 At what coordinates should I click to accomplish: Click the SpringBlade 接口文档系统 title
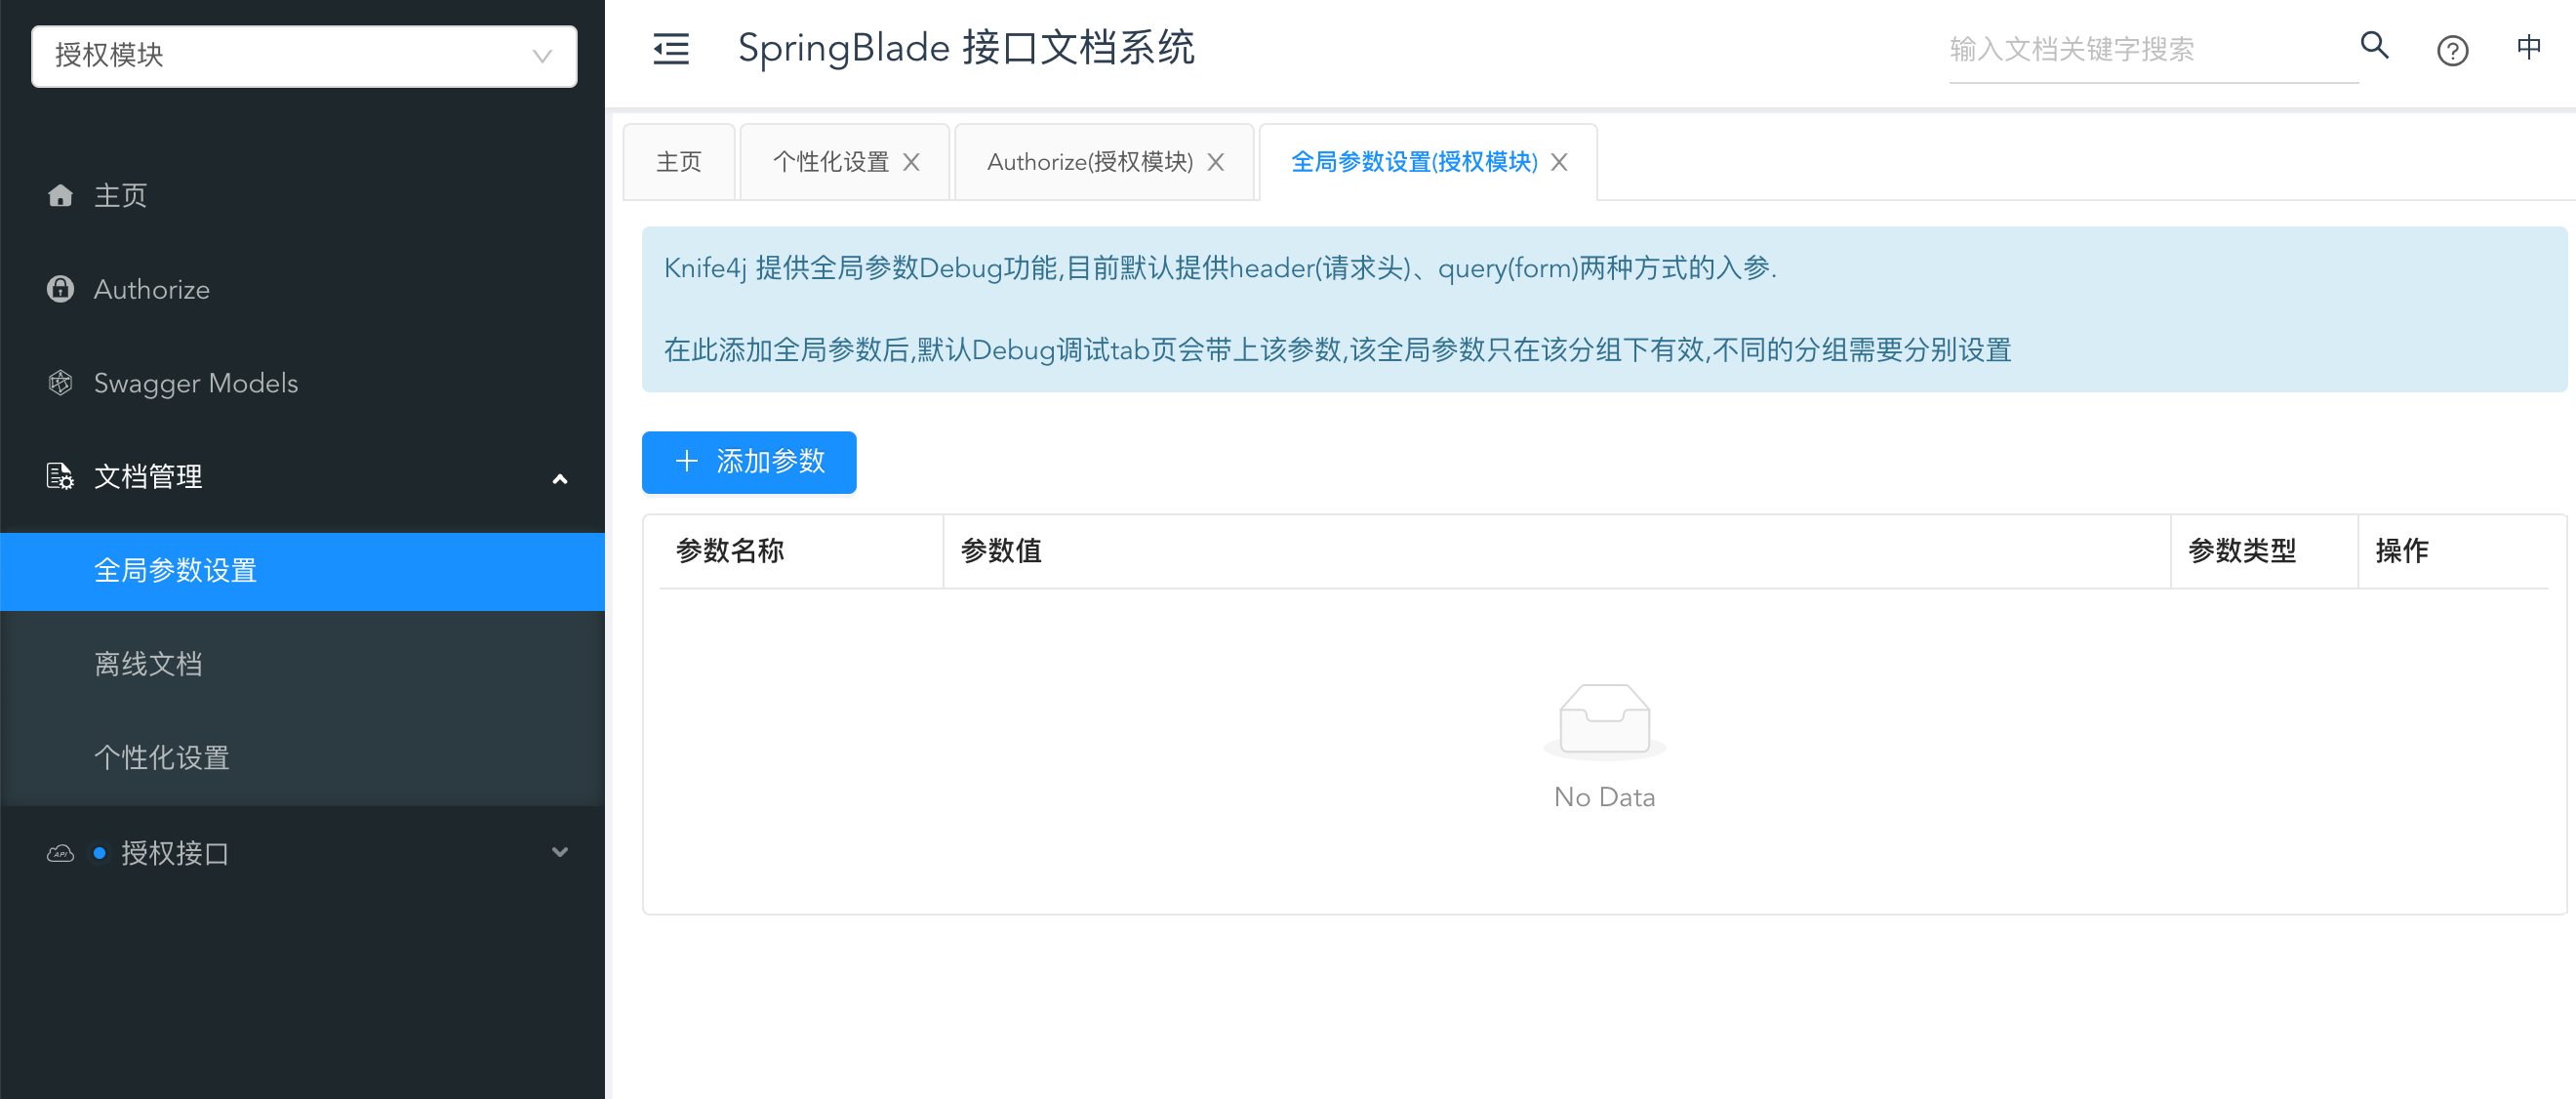(x=966, y=48)
